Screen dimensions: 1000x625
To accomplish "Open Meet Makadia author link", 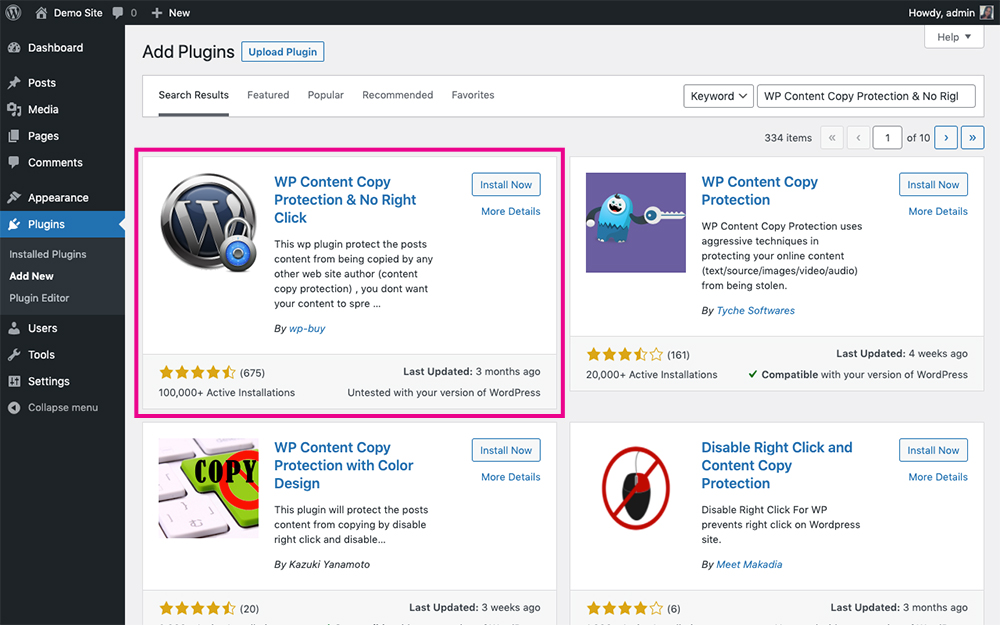I will click(749, 564).
